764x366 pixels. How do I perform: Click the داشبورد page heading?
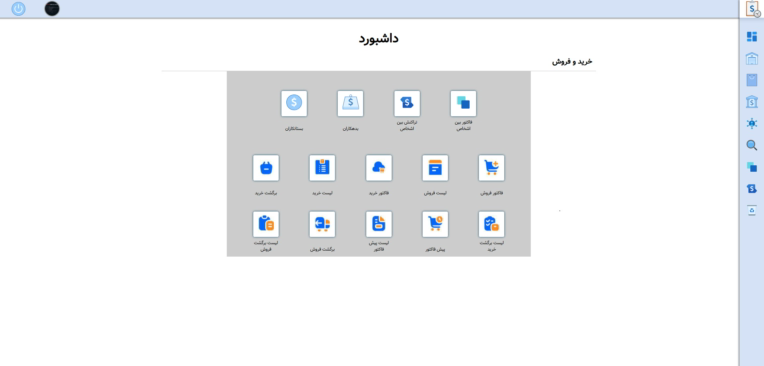click(379, 39)
